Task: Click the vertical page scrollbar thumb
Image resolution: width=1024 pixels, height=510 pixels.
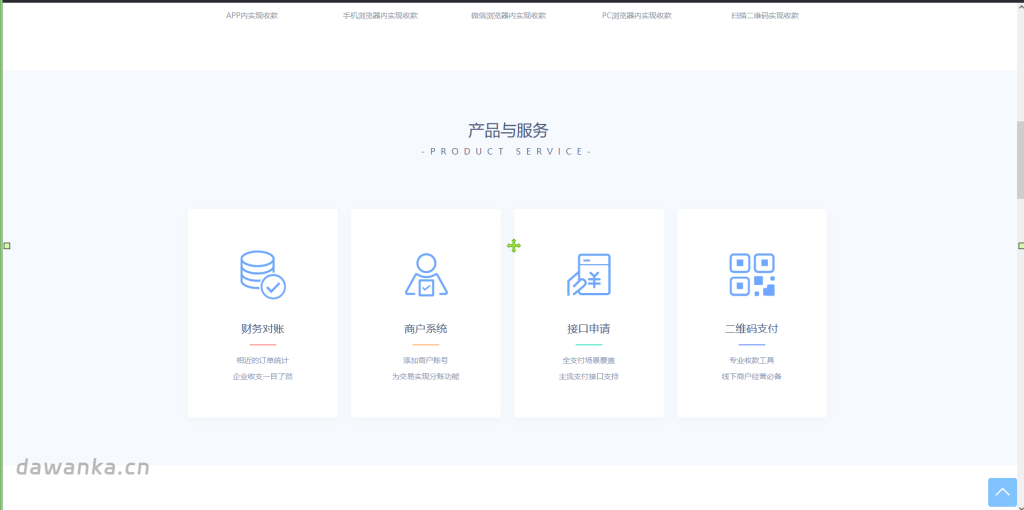Action: pyautogui.click(x=1020, y=159)
